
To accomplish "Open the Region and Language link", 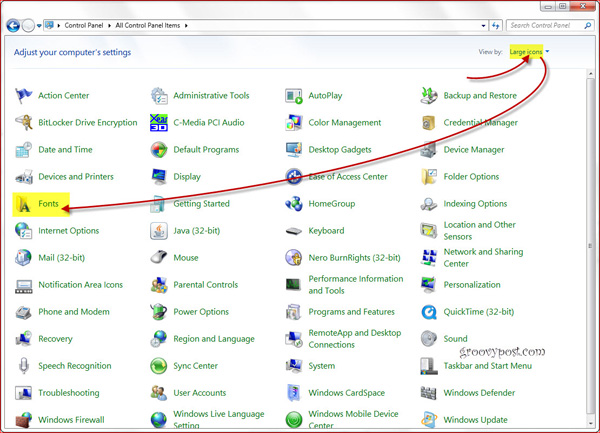I will (214, 339).
